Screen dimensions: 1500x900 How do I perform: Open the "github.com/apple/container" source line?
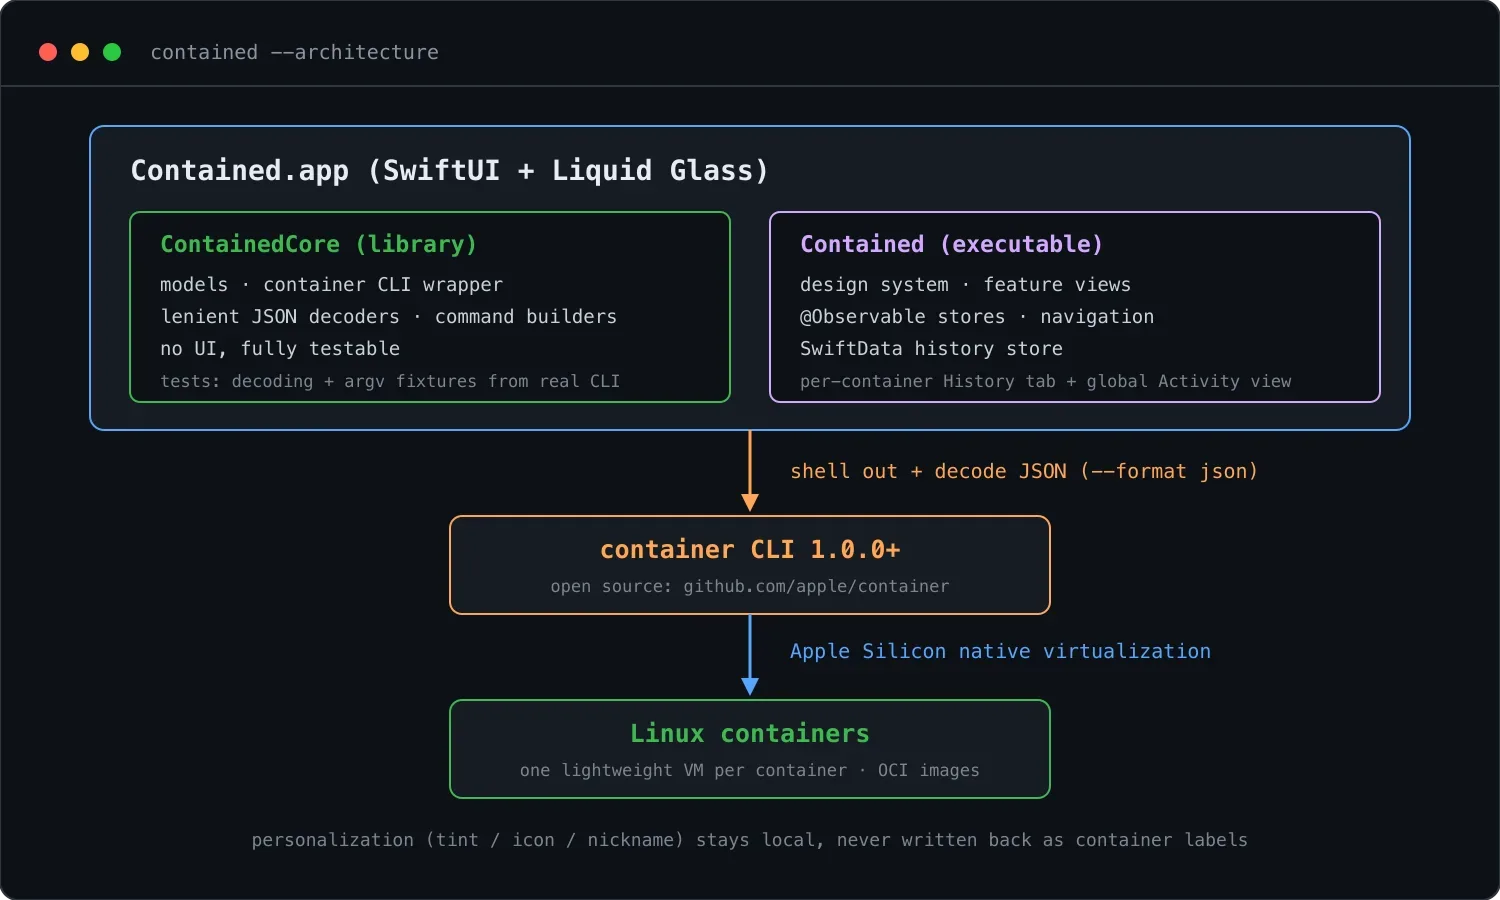click(750, 586)
